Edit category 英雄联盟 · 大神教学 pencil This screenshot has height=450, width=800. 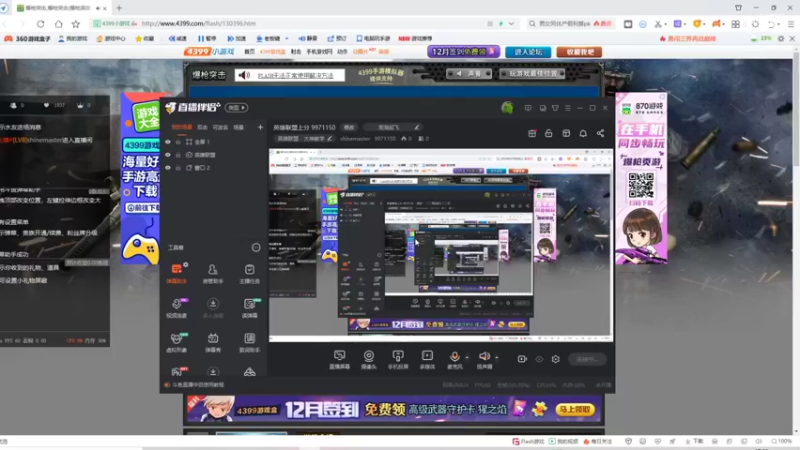(x=330, y=138)
